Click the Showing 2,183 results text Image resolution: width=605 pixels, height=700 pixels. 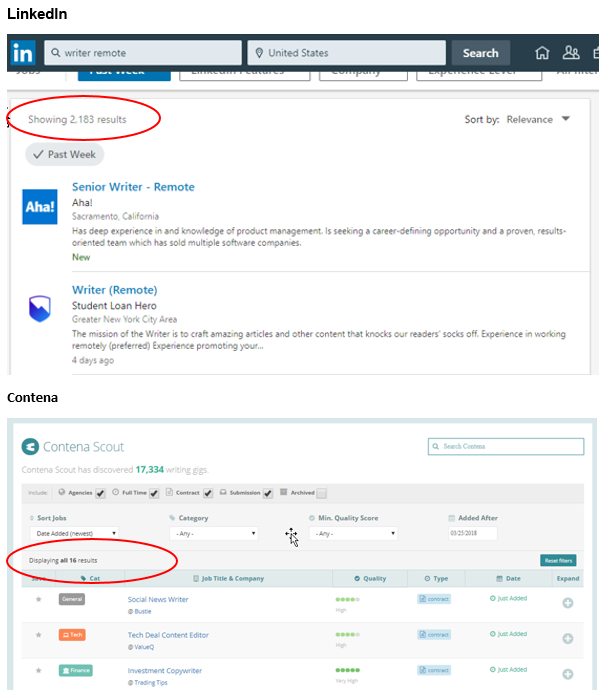[77, 119]
